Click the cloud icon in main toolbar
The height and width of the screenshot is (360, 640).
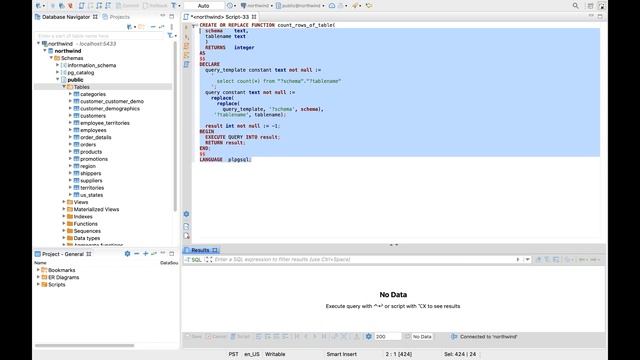click(x=332, y=6)
